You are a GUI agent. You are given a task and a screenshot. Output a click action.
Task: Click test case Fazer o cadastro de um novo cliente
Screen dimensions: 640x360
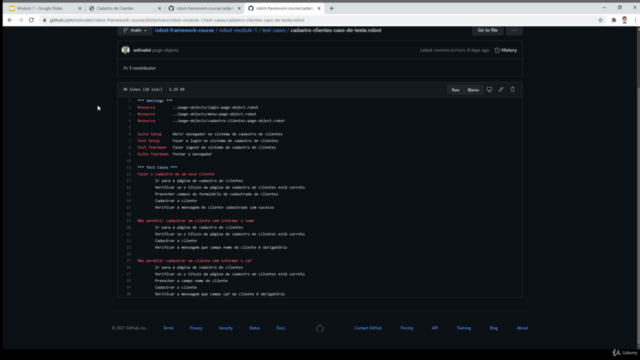176,174
